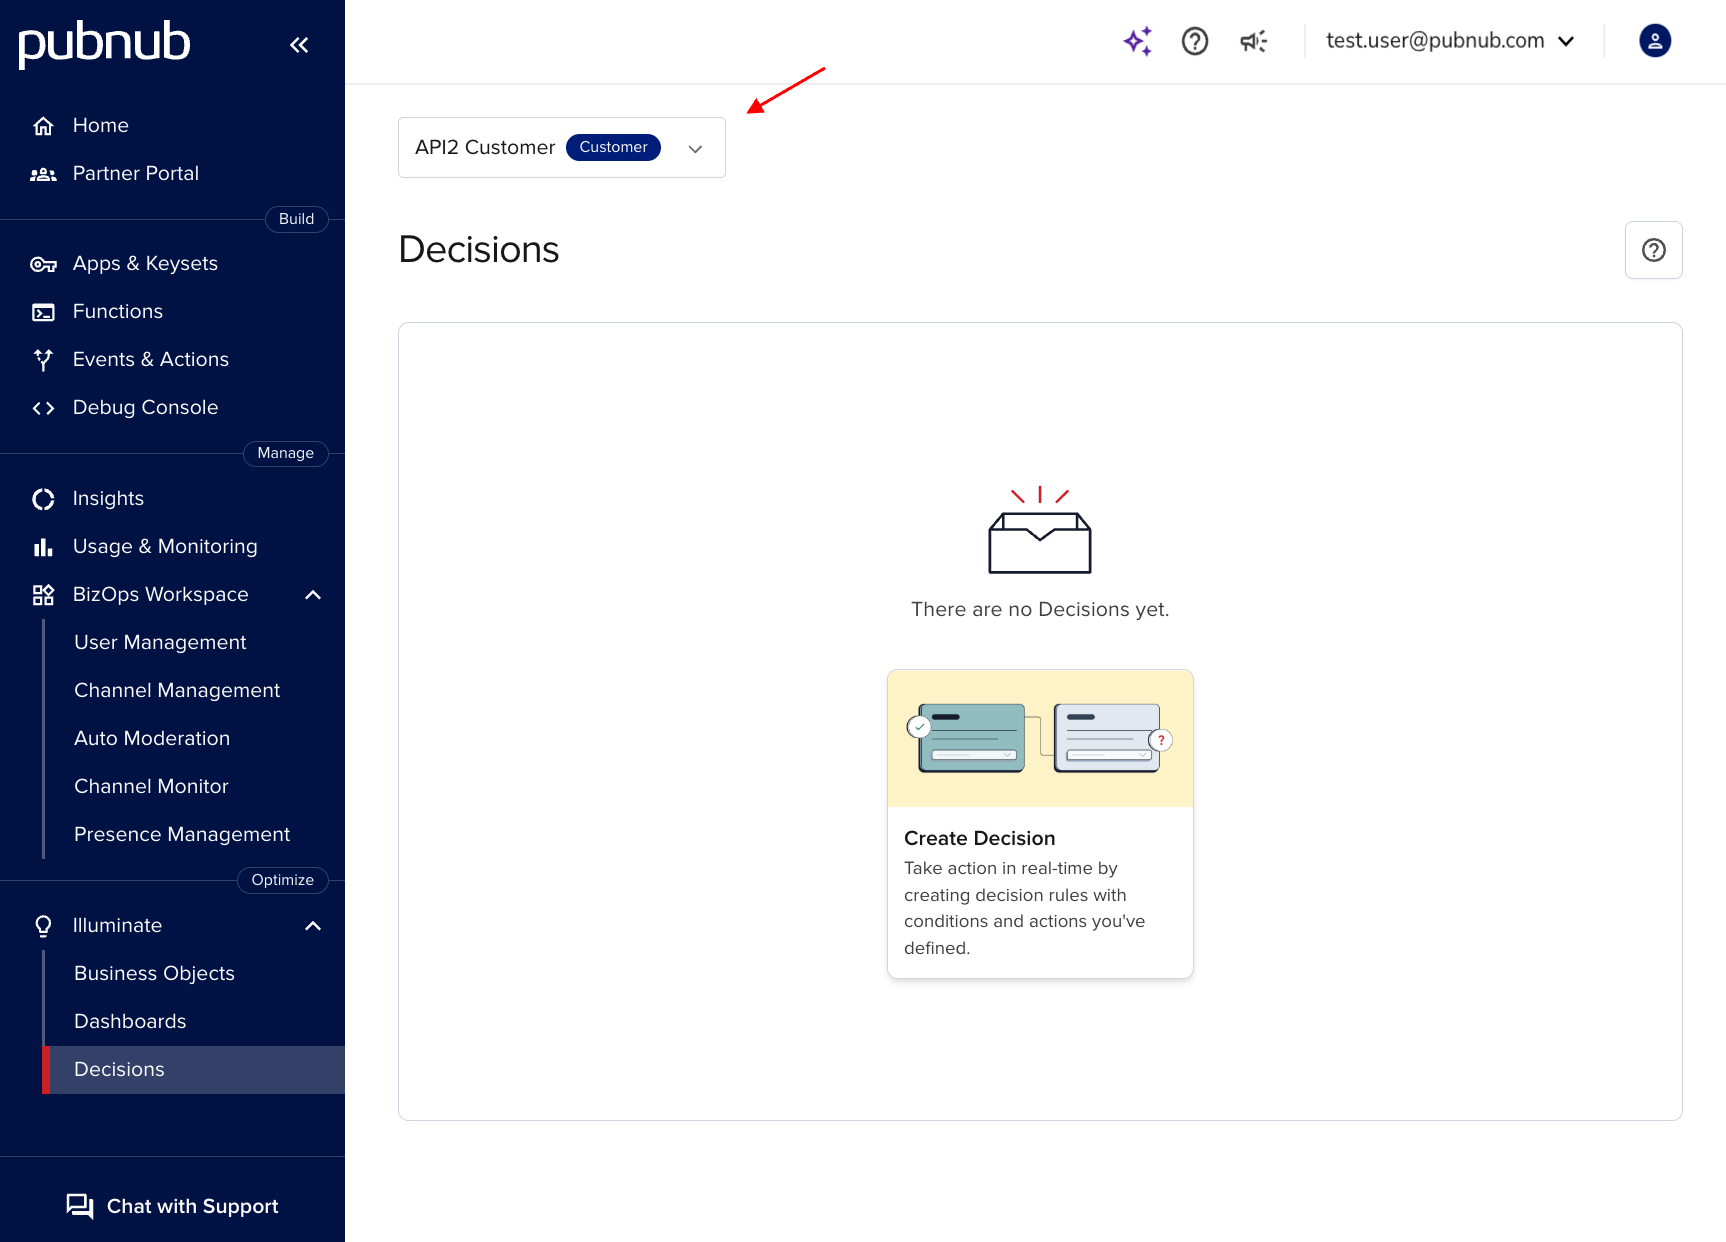Select the Home icon in sidebar
The image size is (1726, 1242).
pos(43,125)
